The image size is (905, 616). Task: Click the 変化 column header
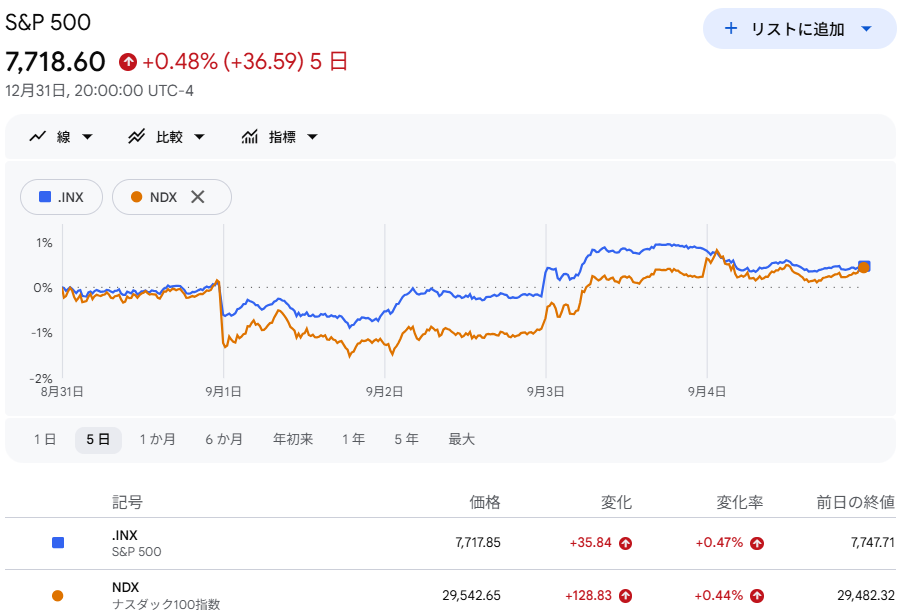click(x=616, y=502)
